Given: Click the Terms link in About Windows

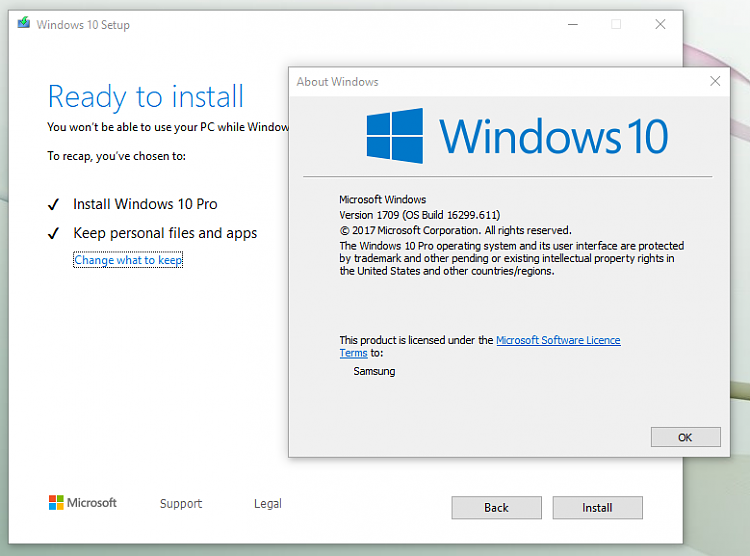Looking at the screenshot, I should coord(353,353).
